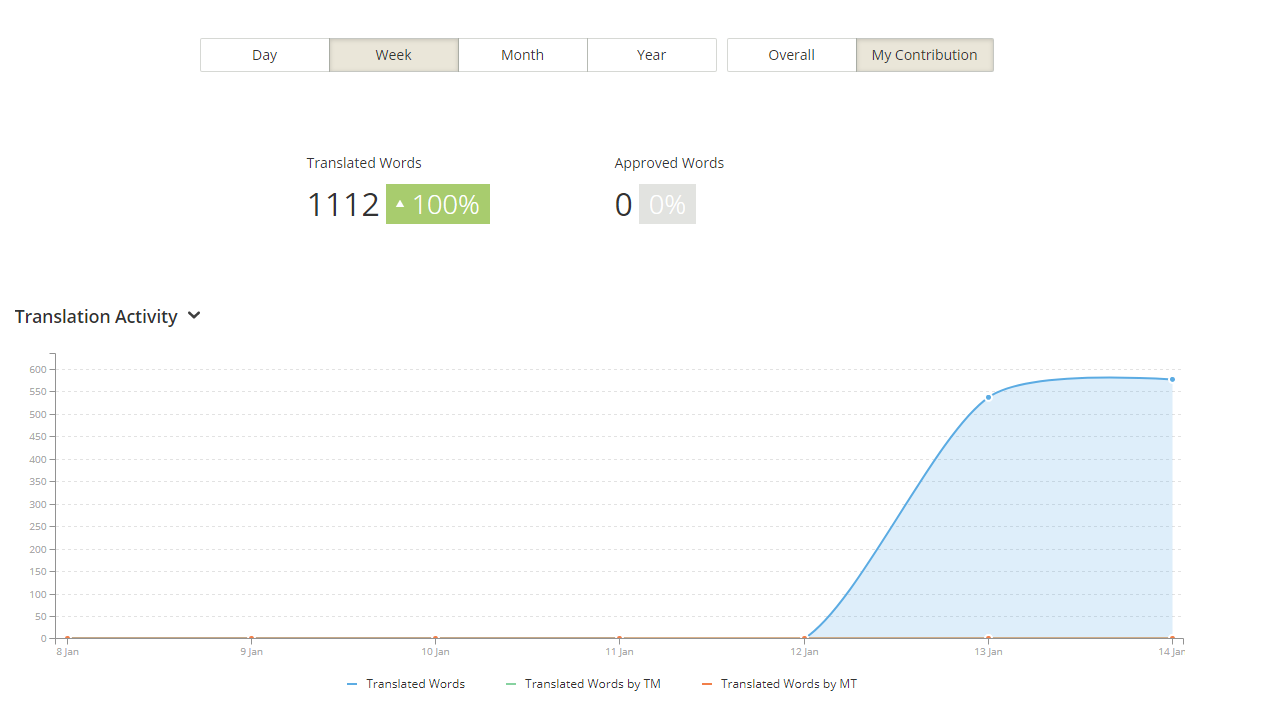Screen dimensions: 1270x712
Task: Click the 9 Jan axis label
Action: (251, 652)
